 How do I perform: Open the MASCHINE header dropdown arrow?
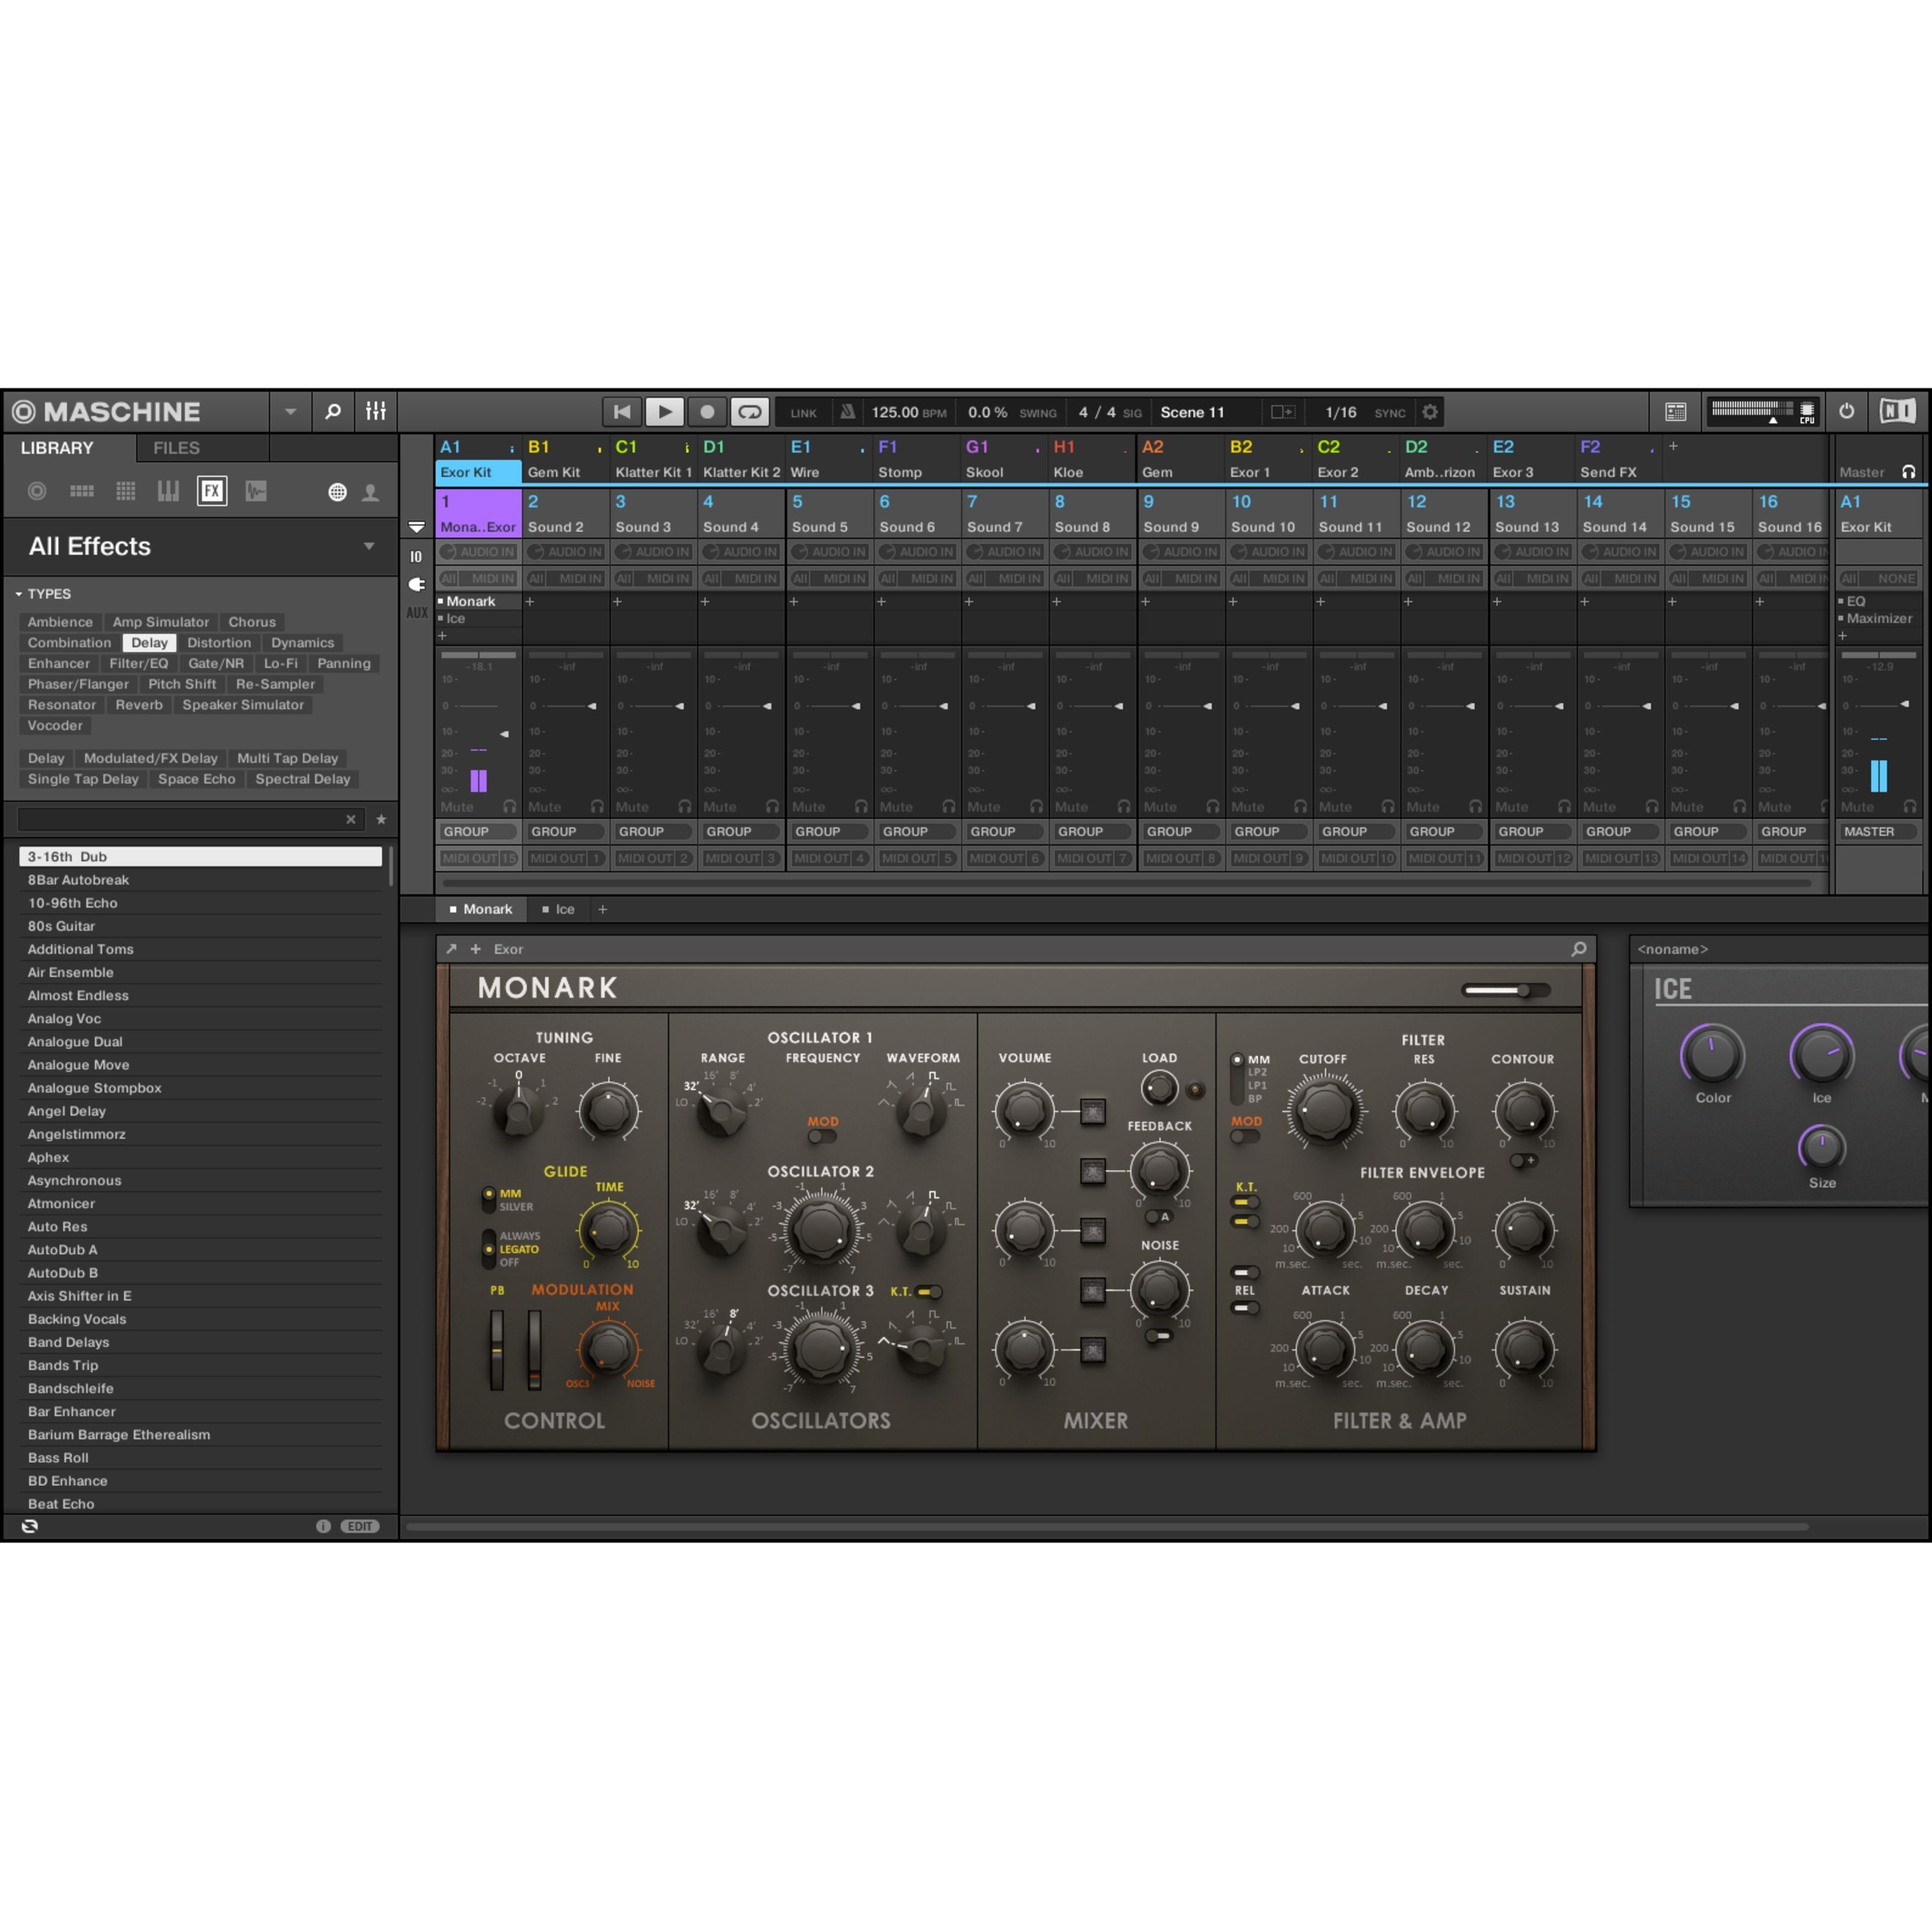click(290, 411)
